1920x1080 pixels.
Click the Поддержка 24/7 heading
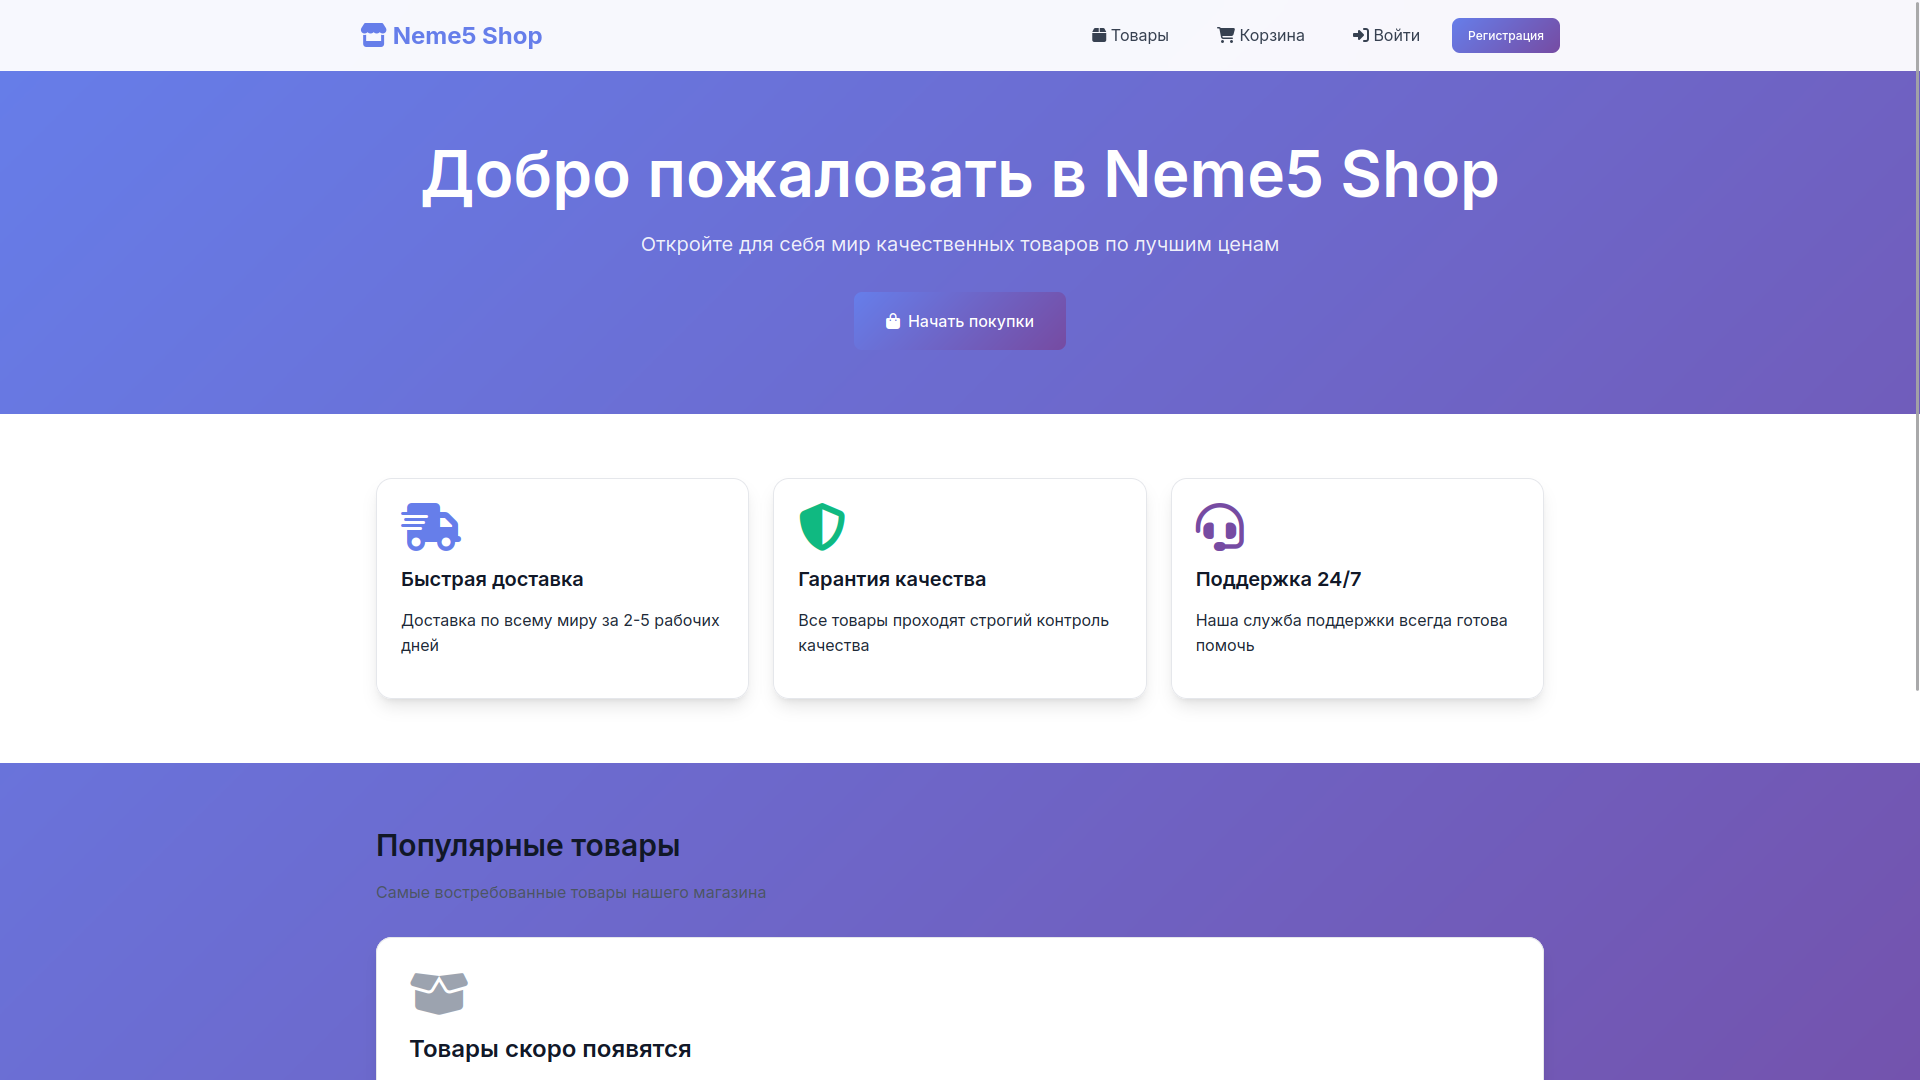point(1278,579)
